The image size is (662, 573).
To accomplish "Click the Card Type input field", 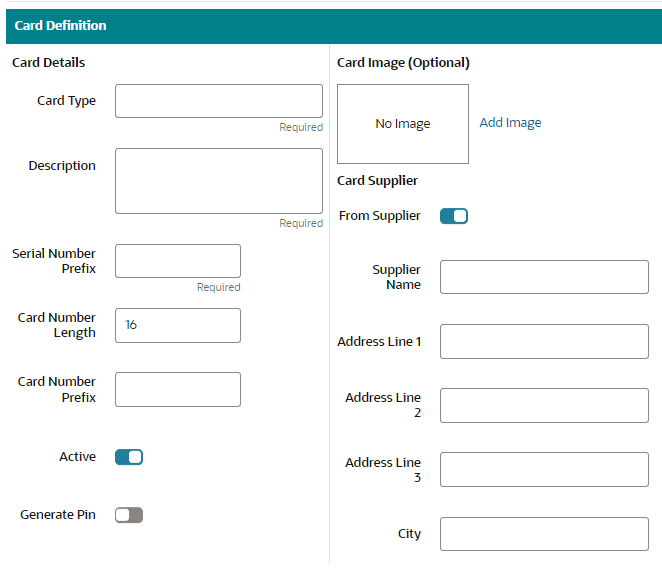I will 219,101.
